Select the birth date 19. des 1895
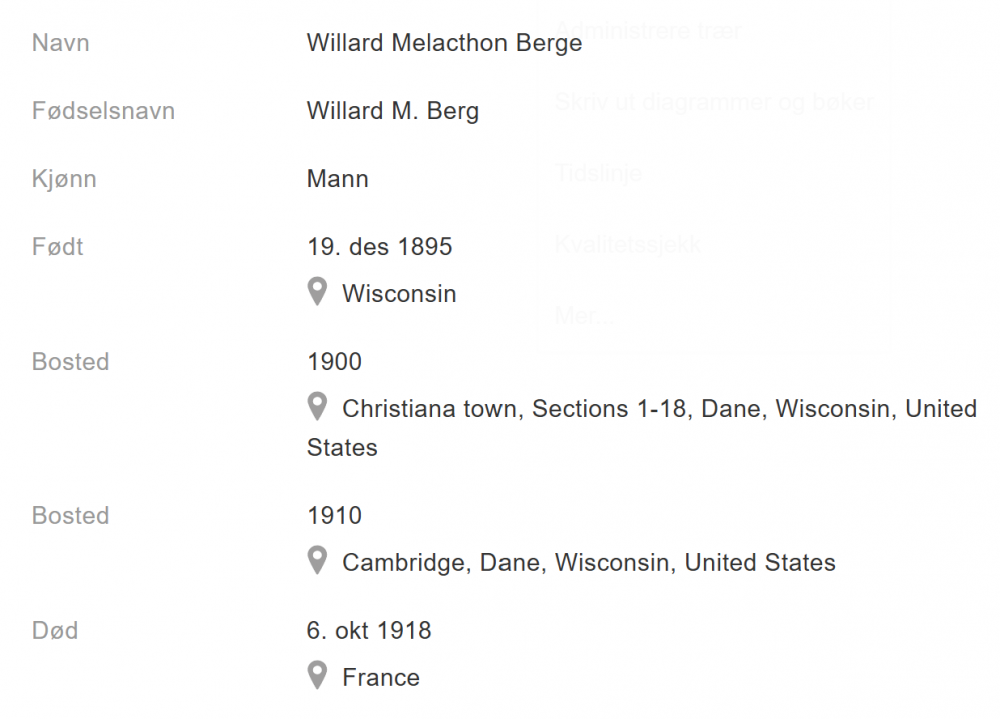The height and width of the screenshot is (719, 1000). pos(379,246)
